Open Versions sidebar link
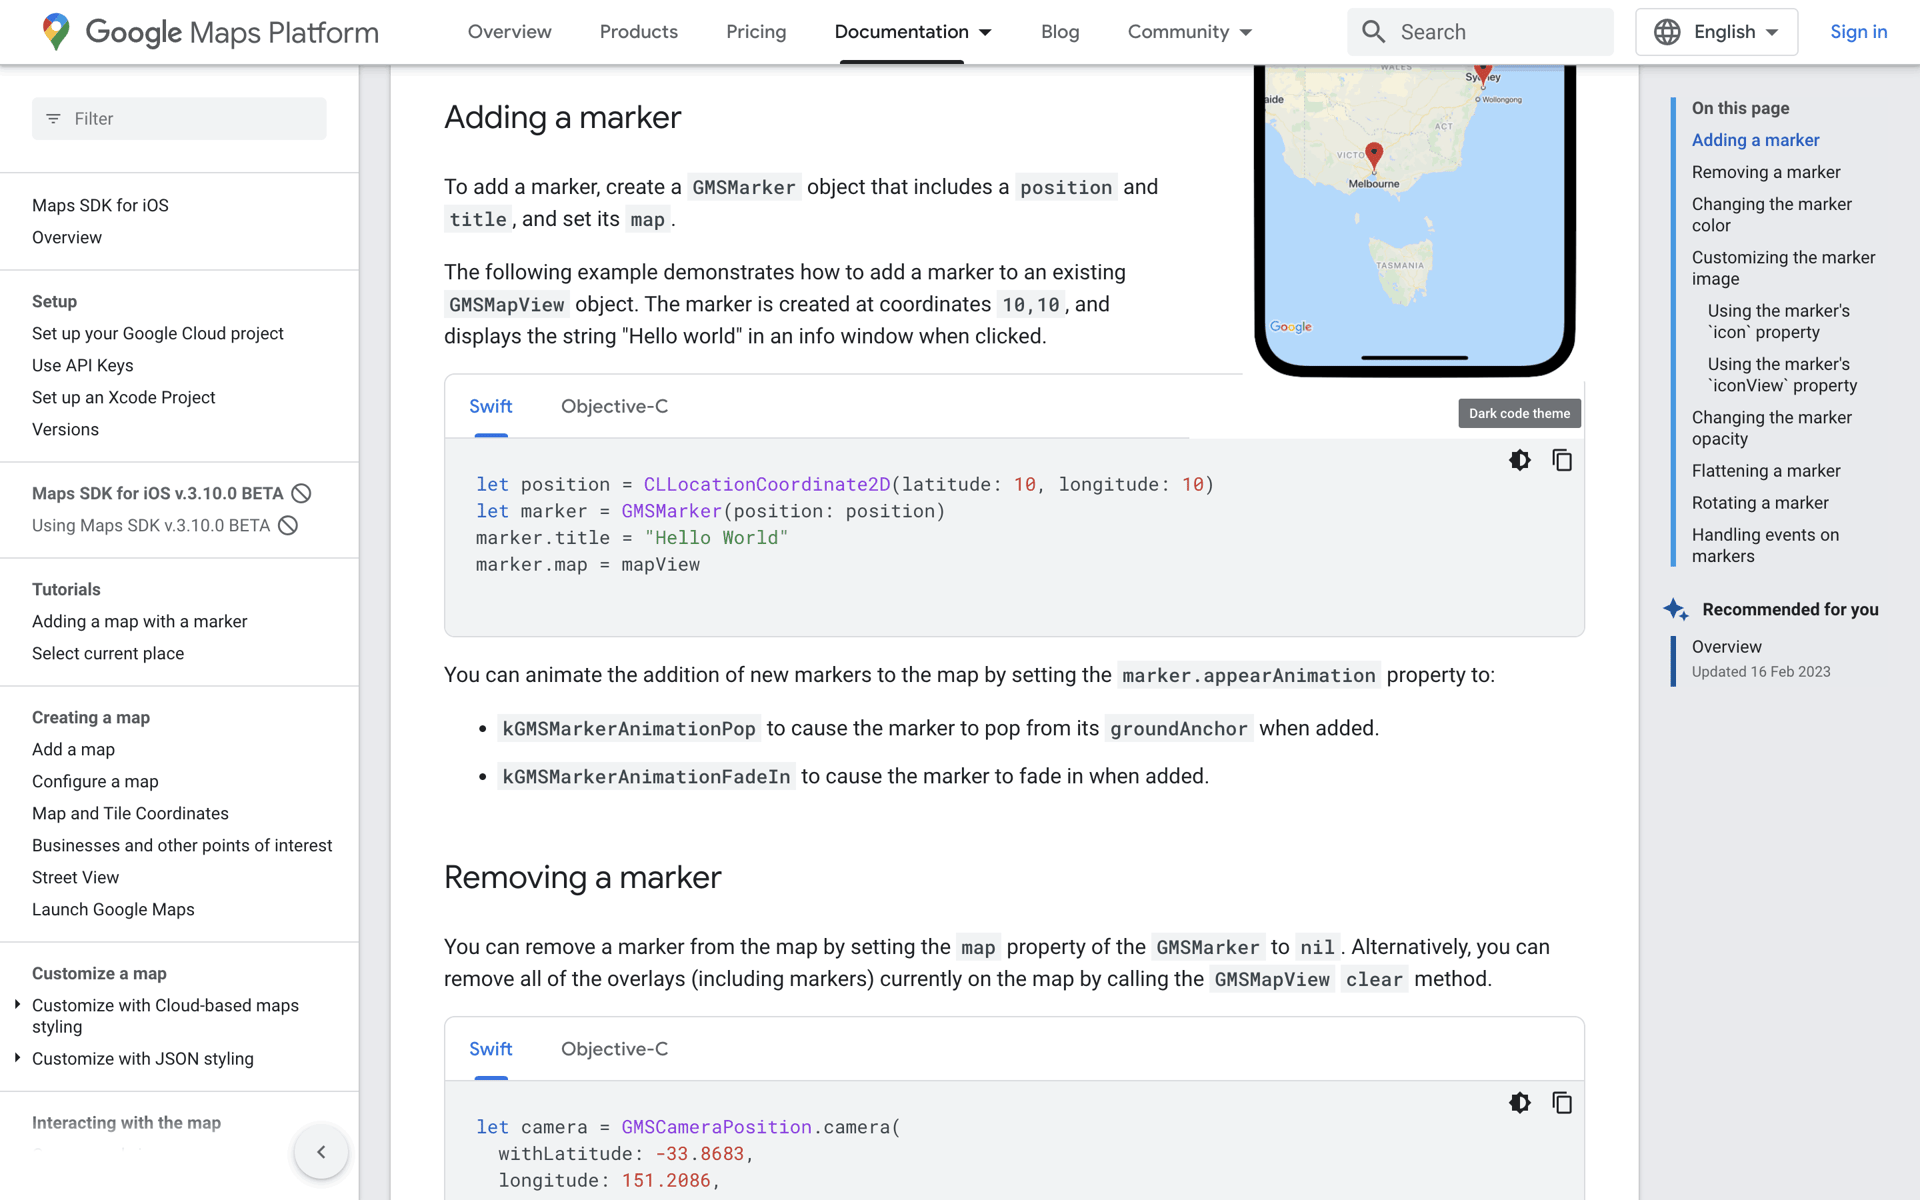This screenshot has width=1920, height=1200. coord(65,429)
